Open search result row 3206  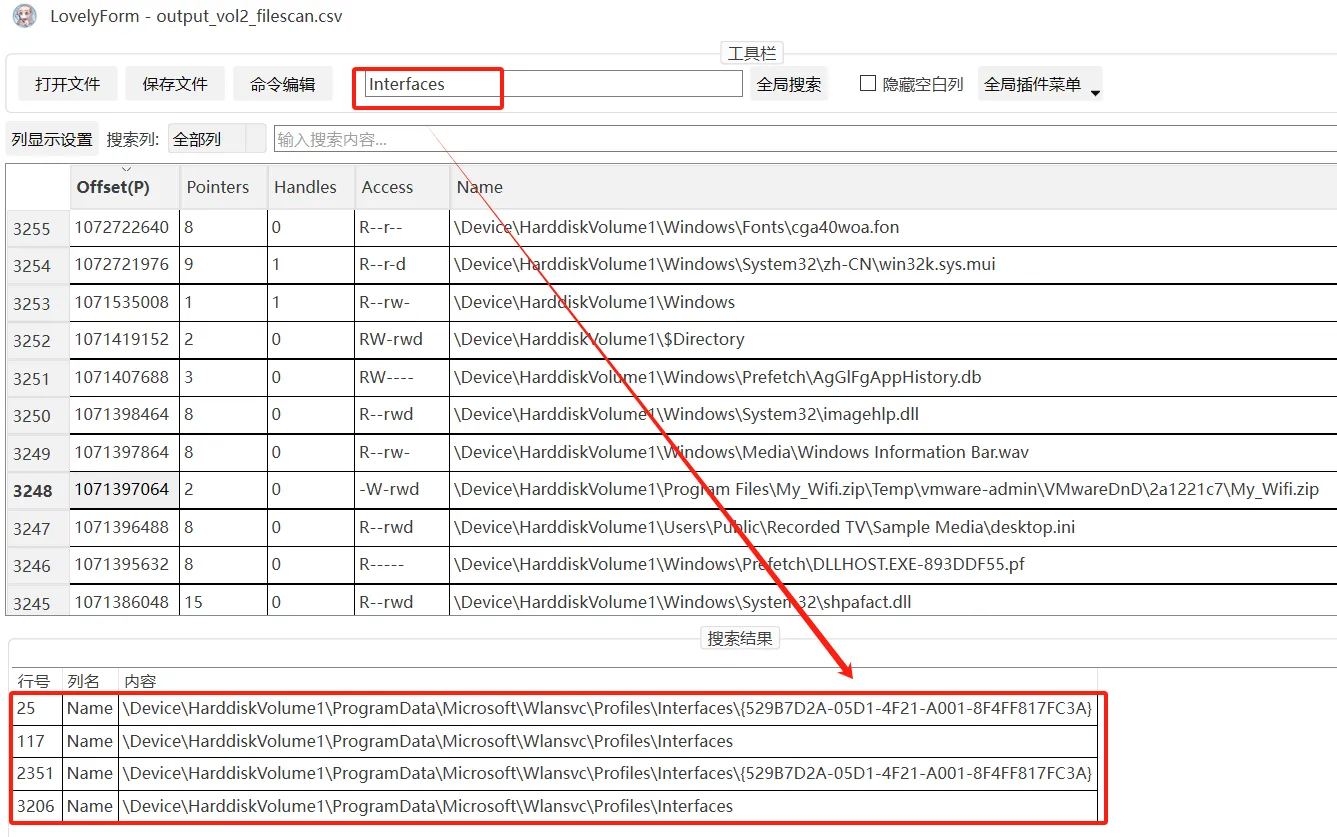[x=556, y=806]
